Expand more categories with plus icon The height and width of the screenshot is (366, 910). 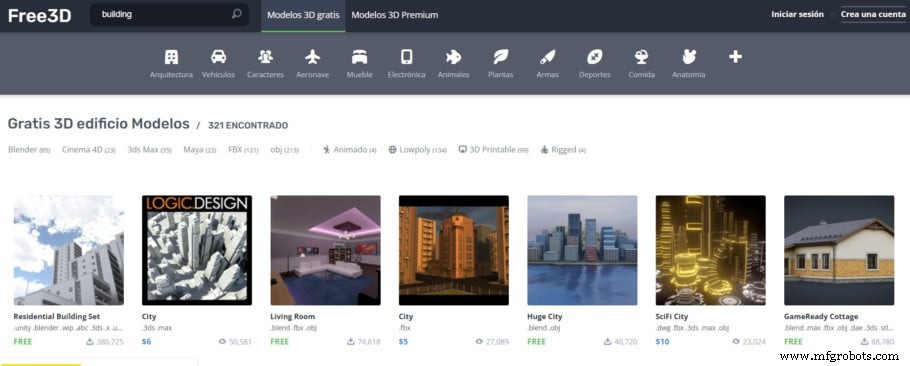pyautogui.click(x=735, y=57)
